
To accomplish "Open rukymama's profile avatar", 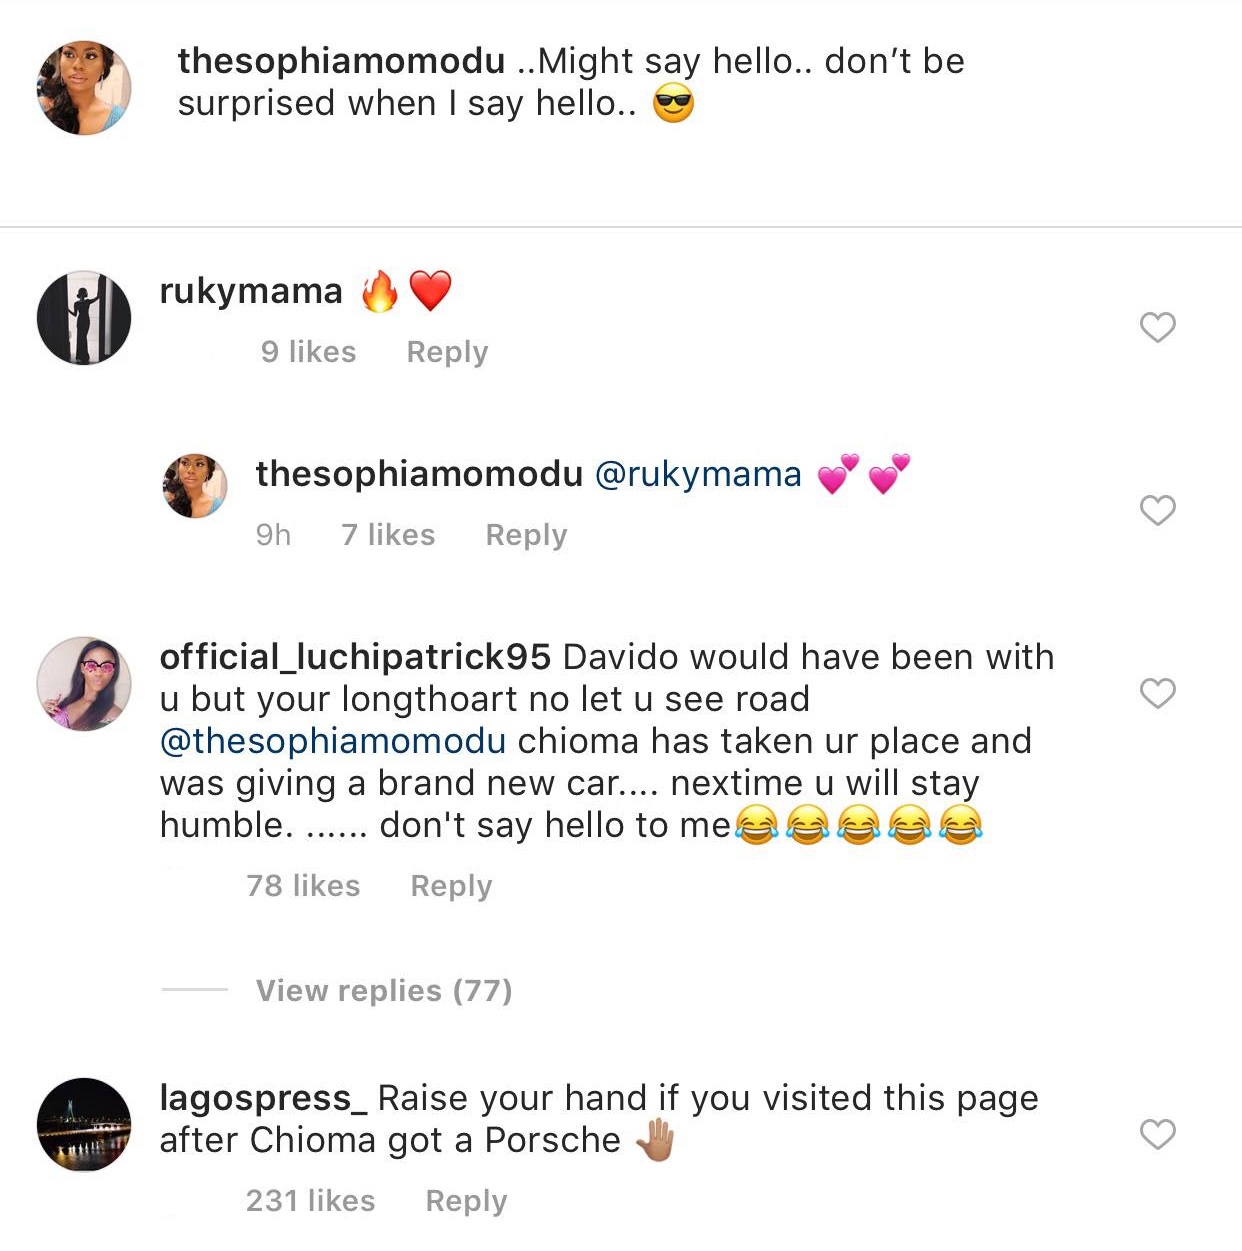I will pos(84,317).
